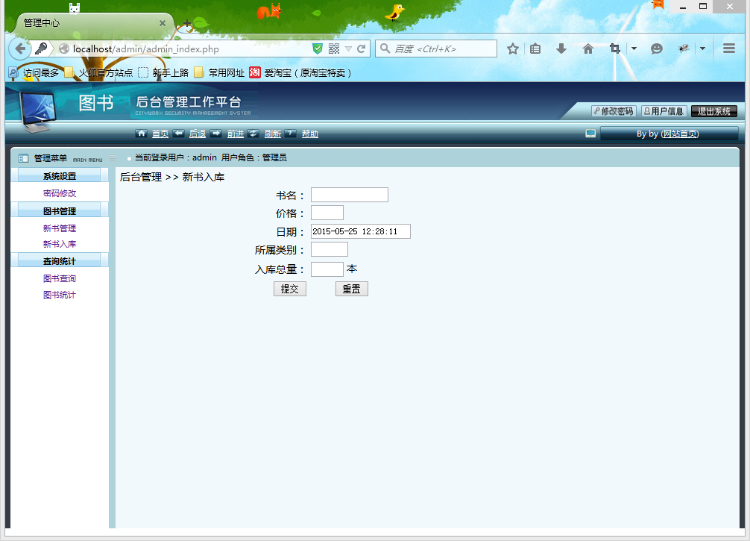Click the 帮助 navigation link
The image size is (750, 541).
pos(310,134)
